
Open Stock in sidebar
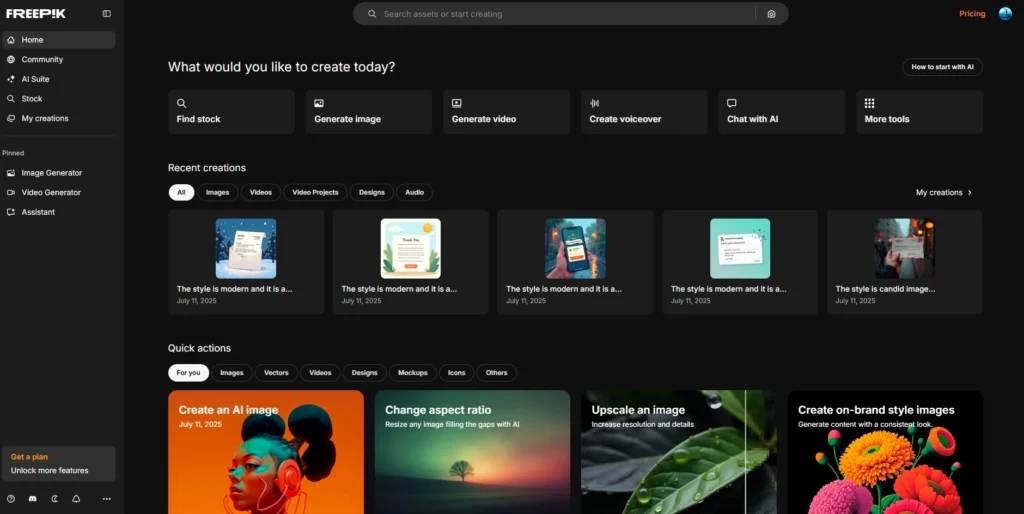(59, 99)
